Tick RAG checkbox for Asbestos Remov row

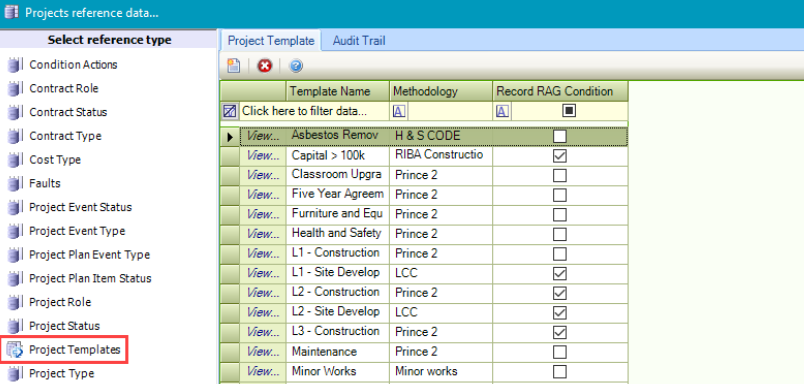tap(560, 136)
